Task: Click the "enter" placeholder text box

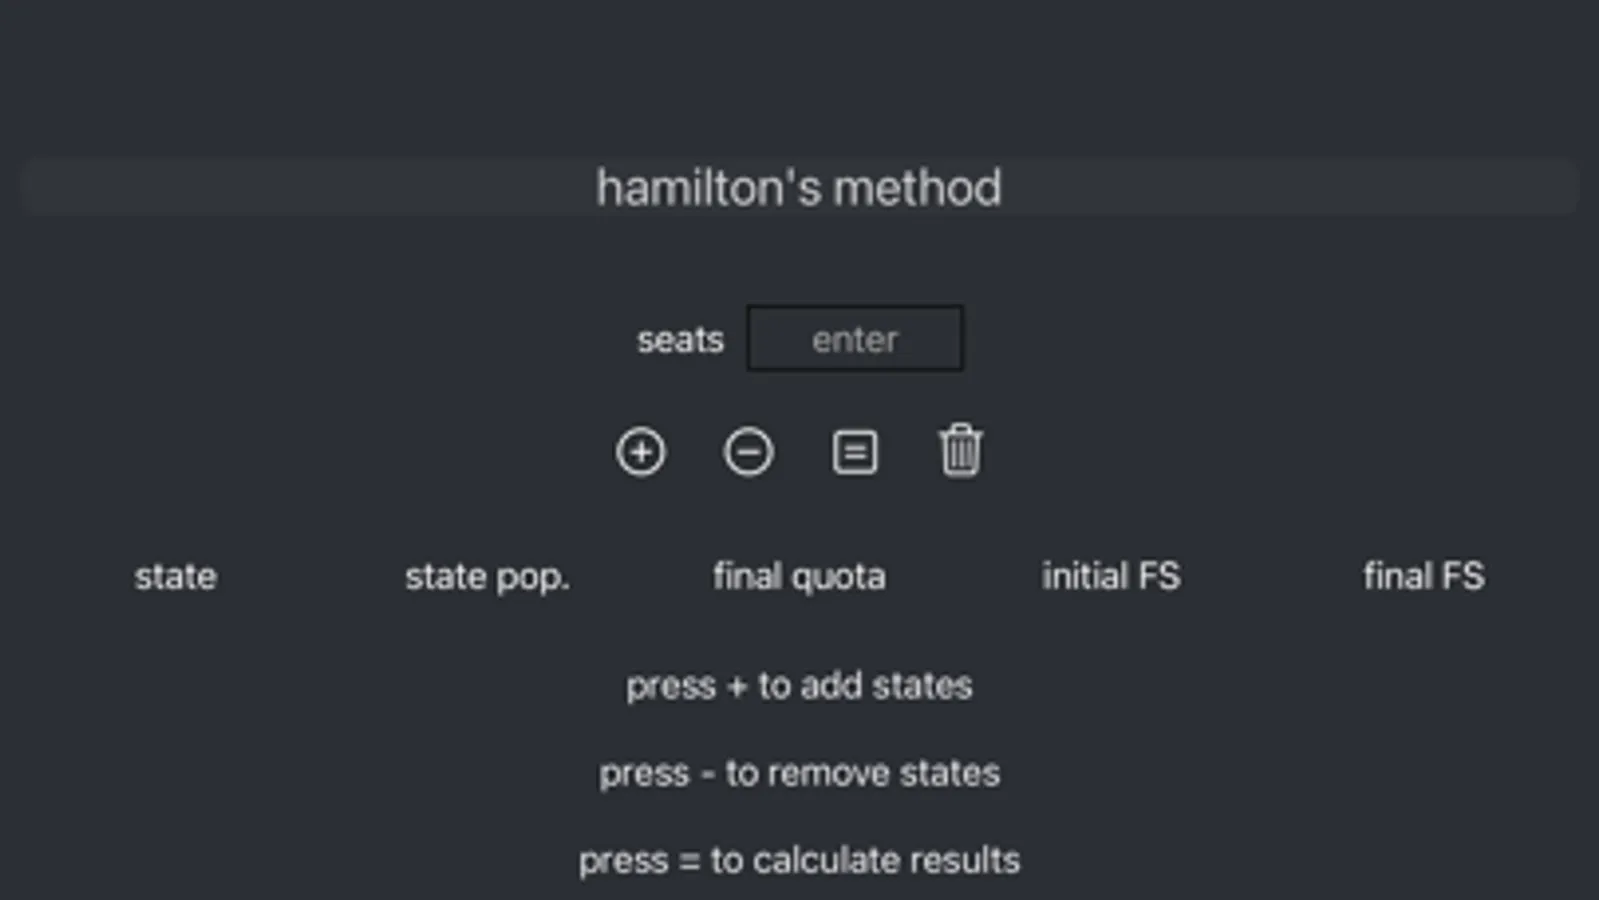Action: coord(855,339)
